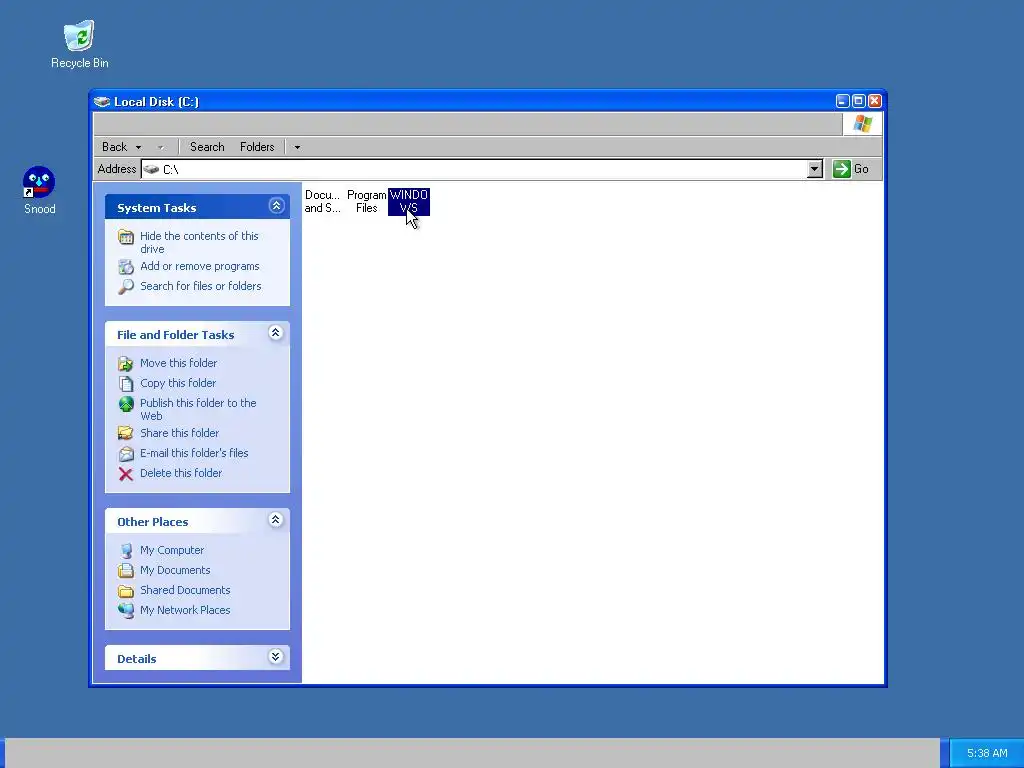This screenshot has height=768, width=1024.
Task: Click the Search toolbar button
Action: click(207, 147)
